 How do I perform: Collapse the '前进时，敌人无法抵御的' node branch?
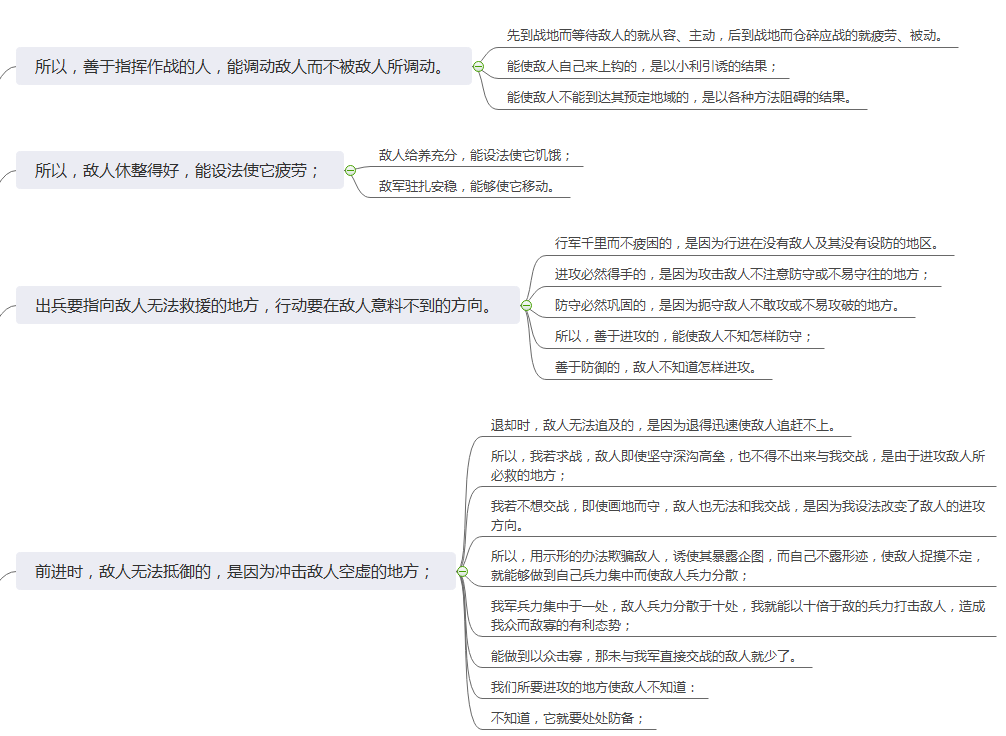[x=463, y=571]
